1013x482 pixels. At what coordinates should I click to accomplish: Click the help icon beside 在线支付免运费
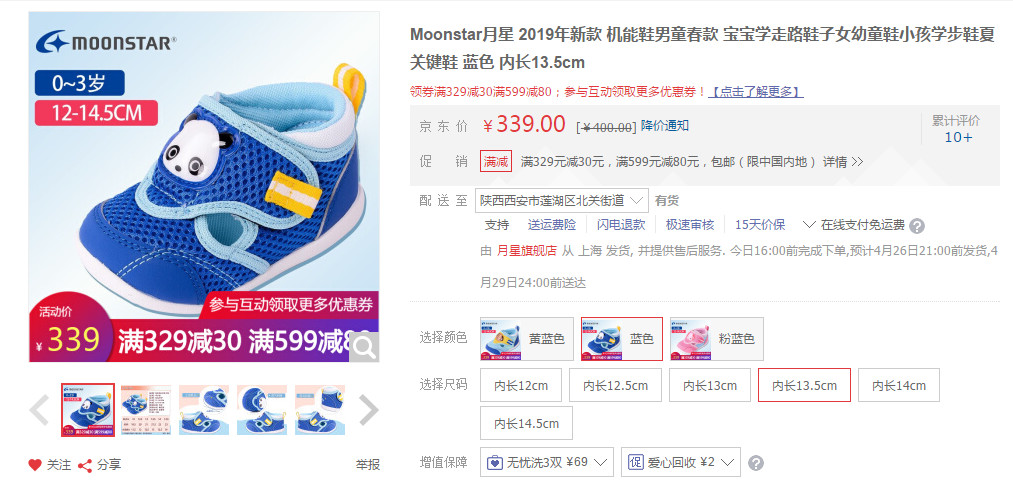click(917, 226)
